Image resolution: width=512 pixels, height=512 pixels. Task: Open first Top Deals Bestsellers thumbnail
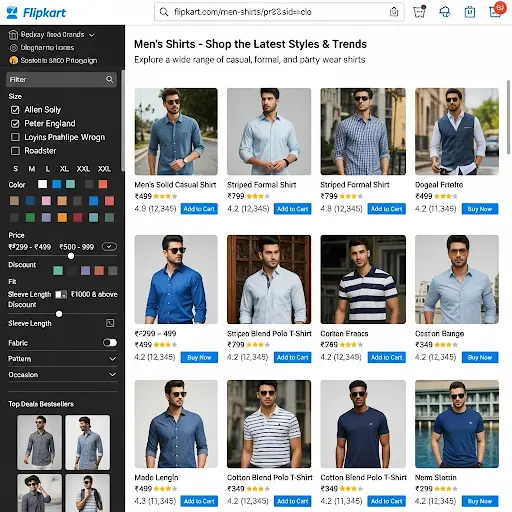(39, 442)
